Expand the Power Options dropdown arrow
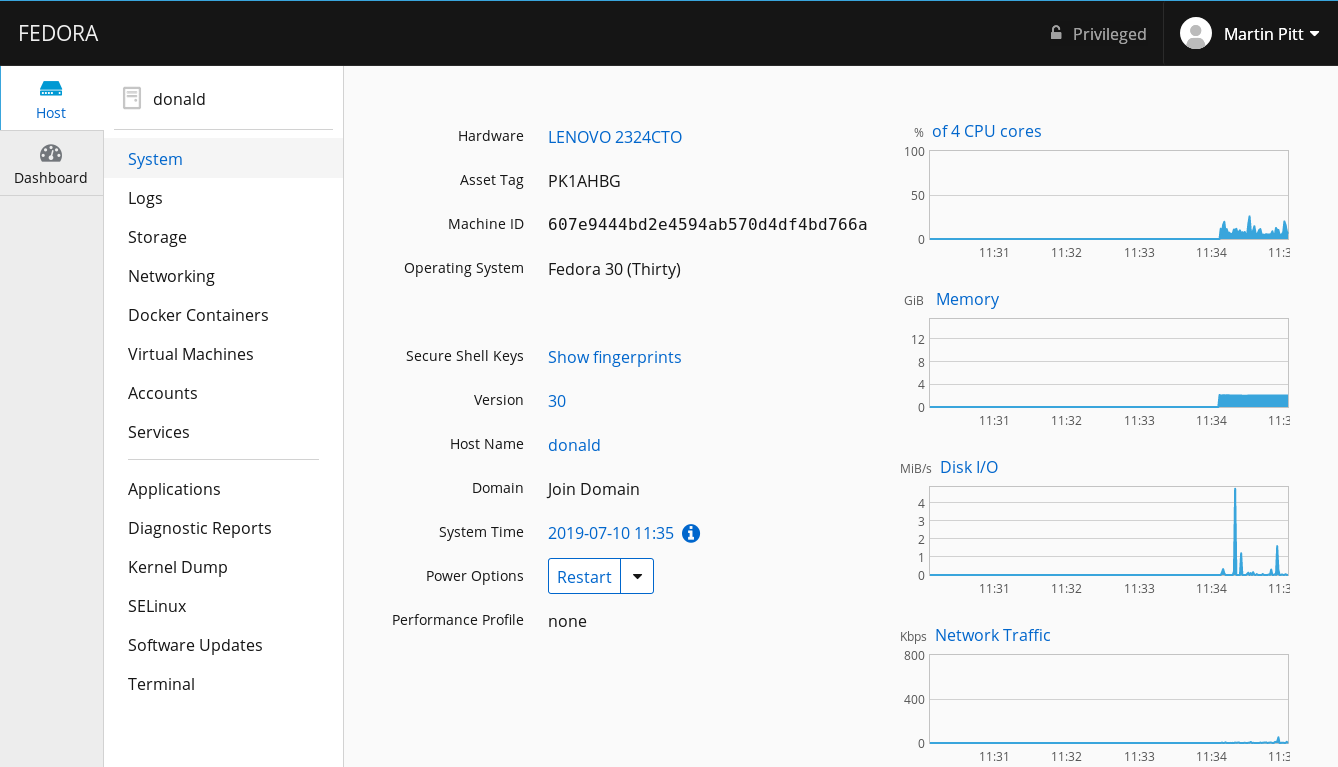Image resolution: width=1338 pixels, height=767 pixels. [x=638, y=576]
